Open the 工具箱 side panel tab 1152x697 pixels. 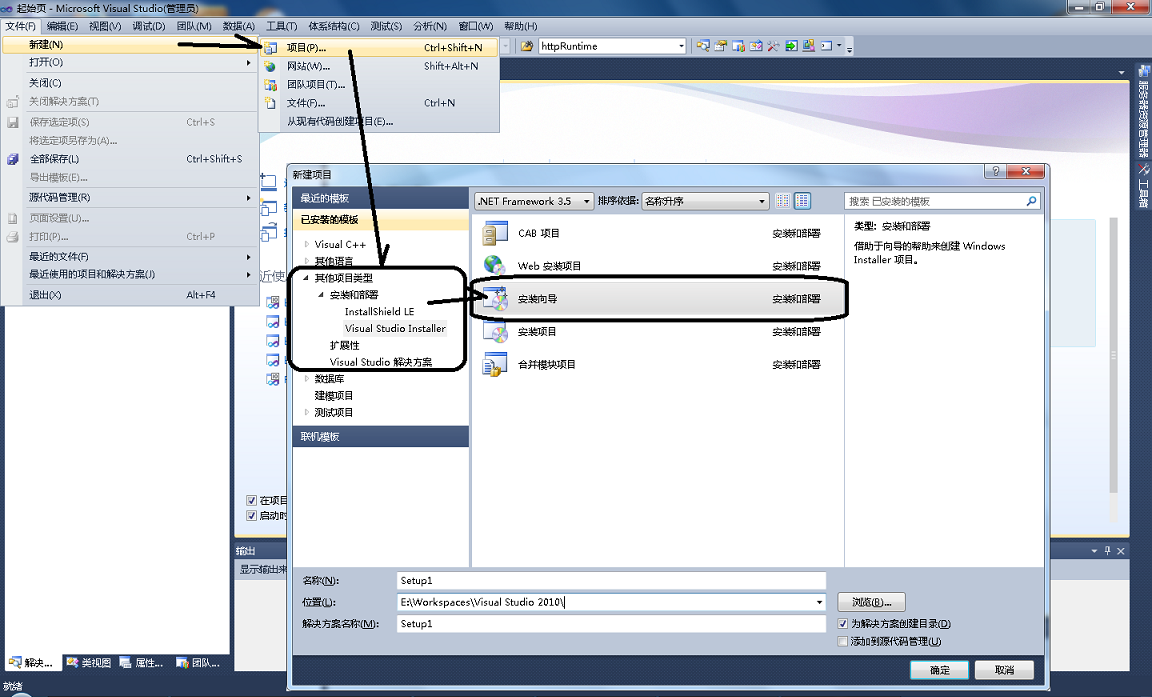1143,187
